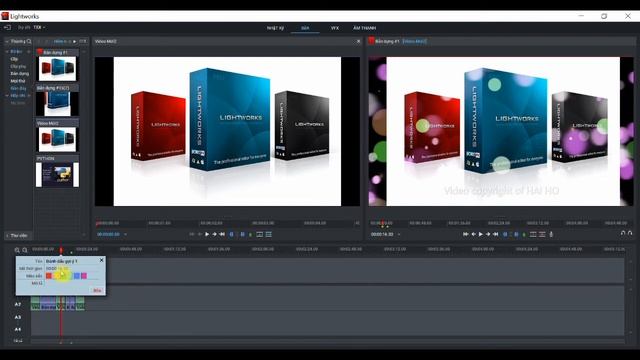
Task: Select the Mọi thứ filter
Action: tap(18, 81)
